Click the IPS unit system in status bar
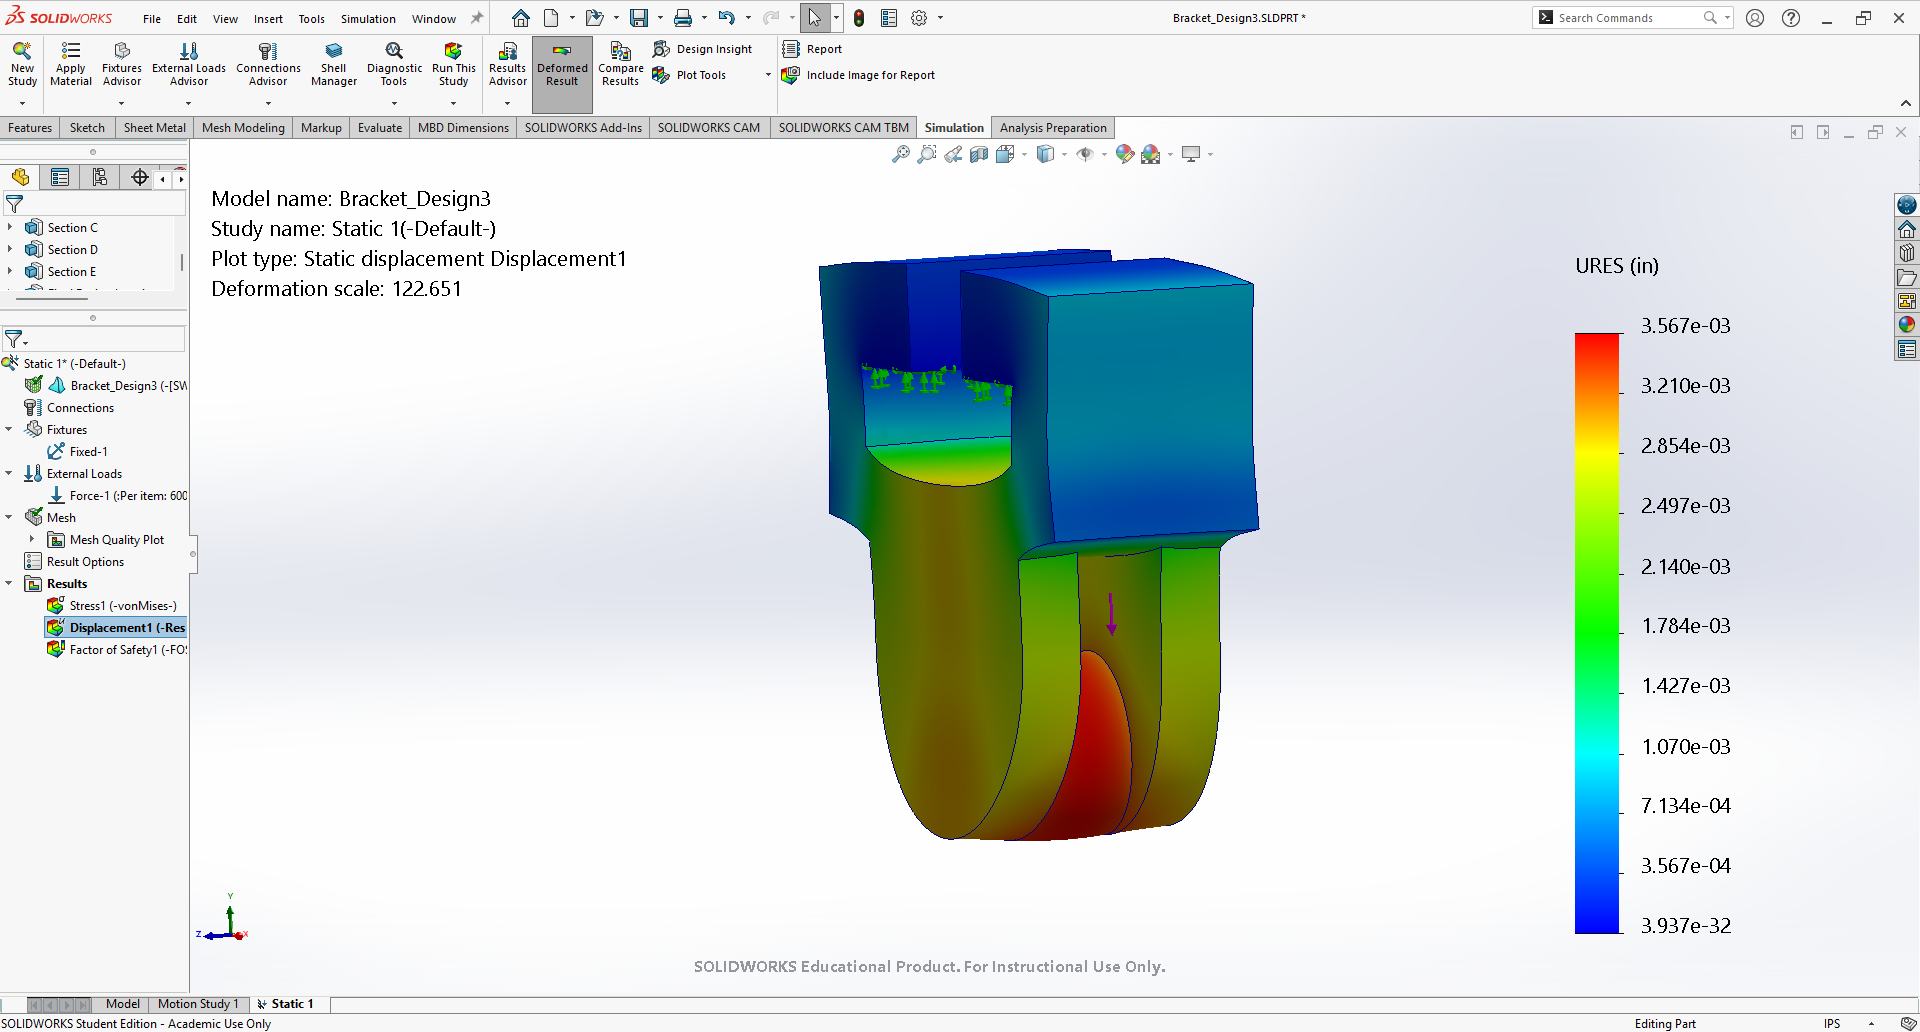1920x1032 pixels. click(x=1831, y=1024)
